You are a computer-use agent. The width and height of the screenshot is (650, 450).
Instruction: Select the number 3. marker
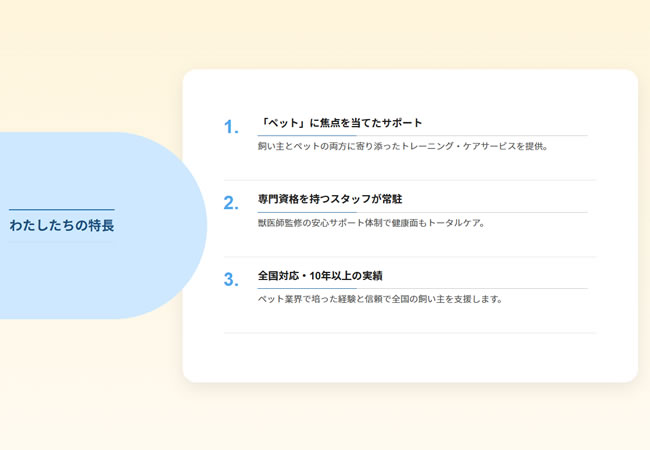[231, 279]
